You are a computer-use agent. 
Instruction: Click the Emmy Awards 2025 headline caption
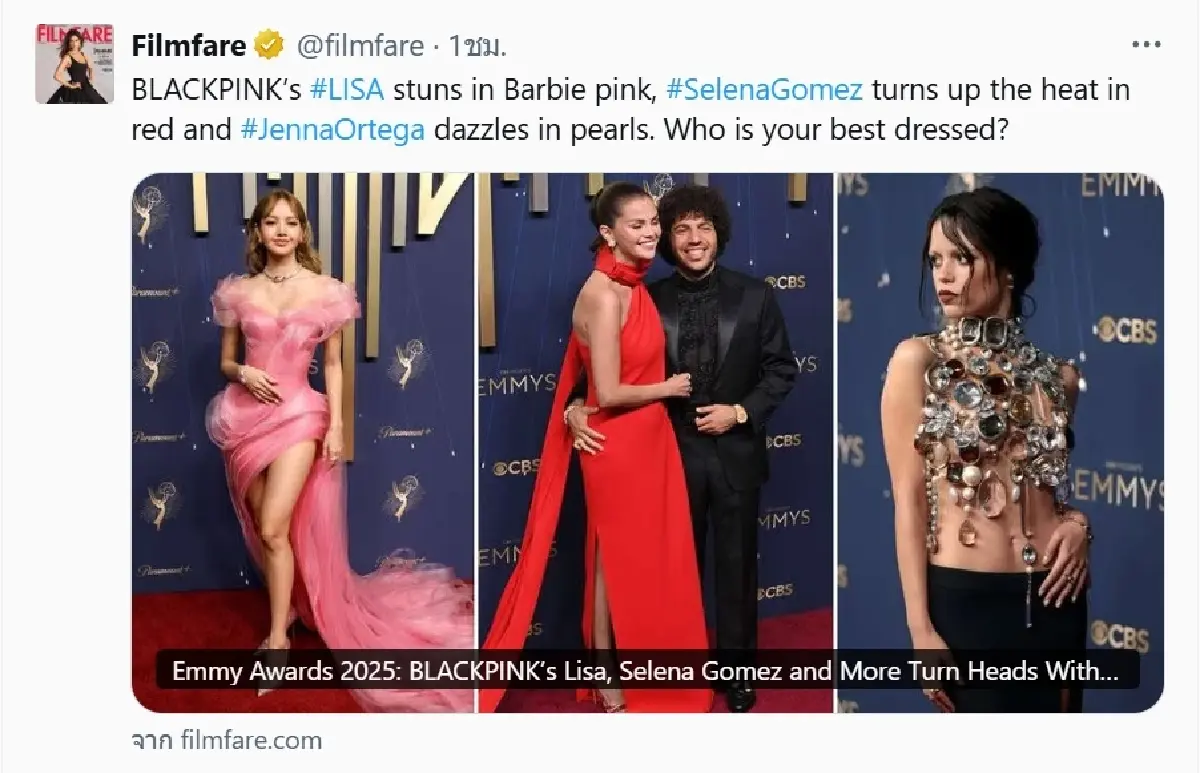coord(645,671)
